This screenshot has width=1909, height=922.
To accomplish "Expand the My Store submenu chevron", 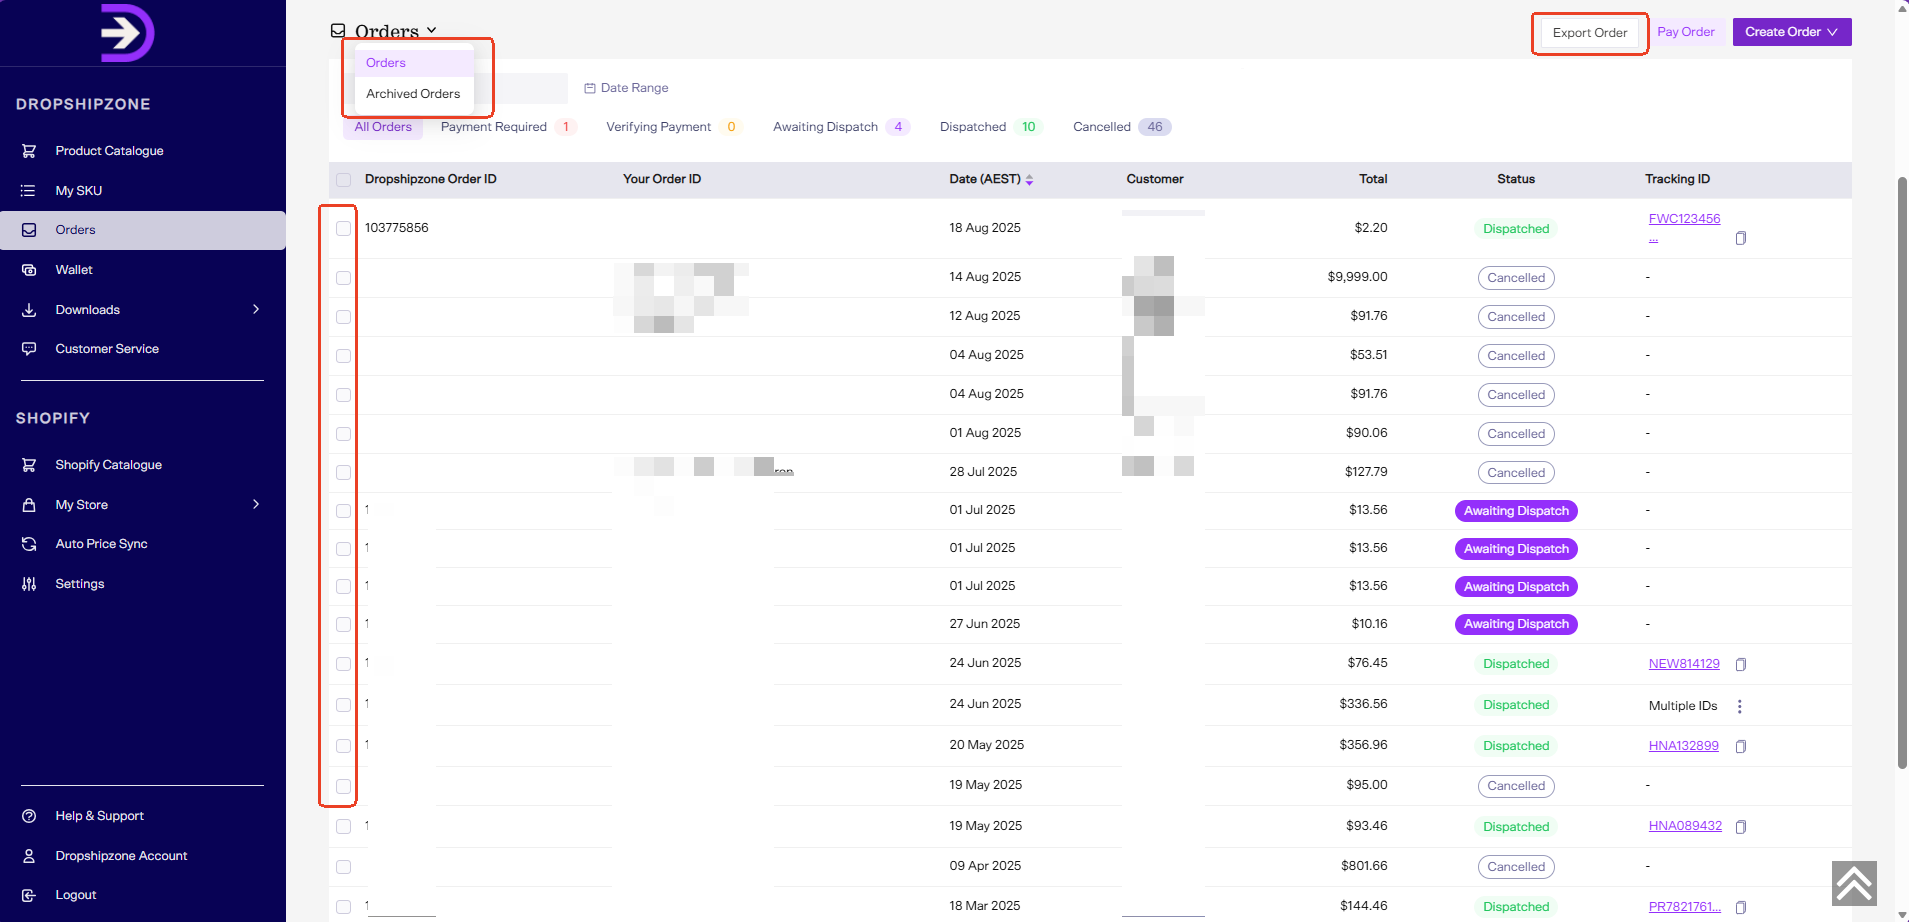I will coord(256,505).
